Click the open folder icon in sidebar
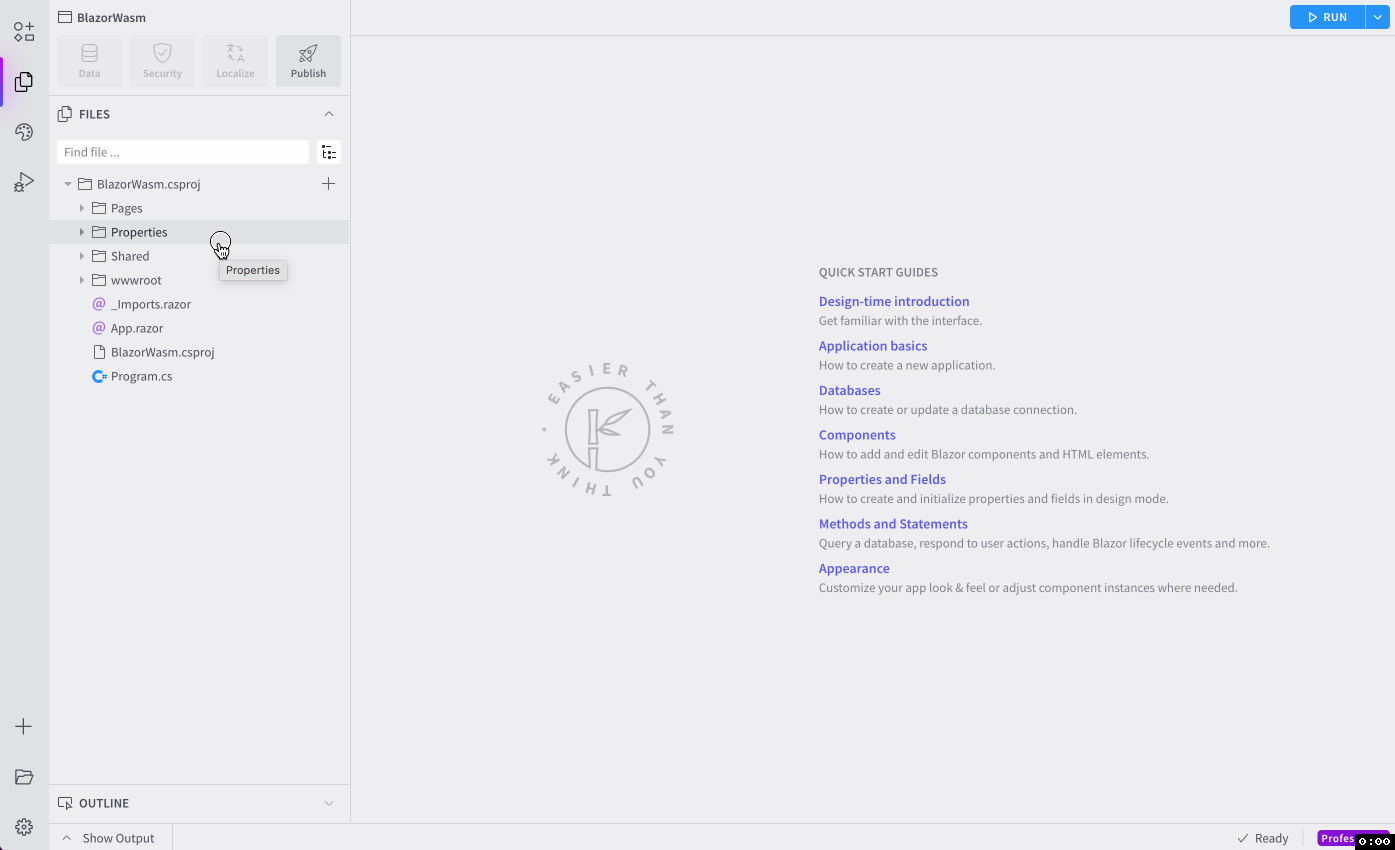Image resolution: width=1395 pixels, height=850 pixels. tap(24, 777)
